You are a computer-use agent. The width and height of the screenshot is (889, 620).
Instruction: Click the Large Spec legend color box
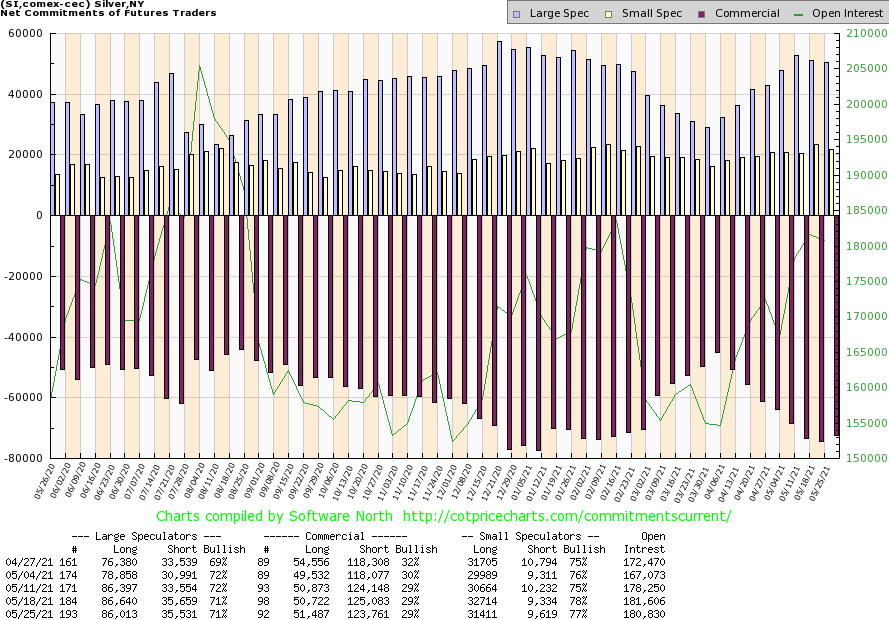click(x=516, y=14)
